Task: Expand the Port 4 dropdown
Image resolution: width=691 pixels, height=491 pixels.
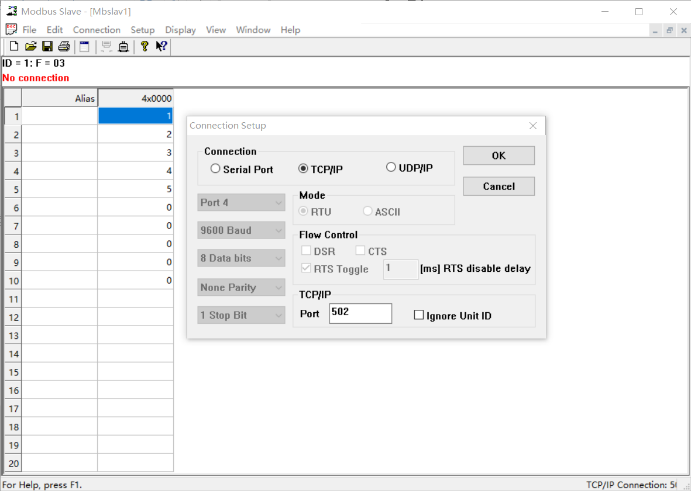Action: pyautogui.click(x=240, y=202)
